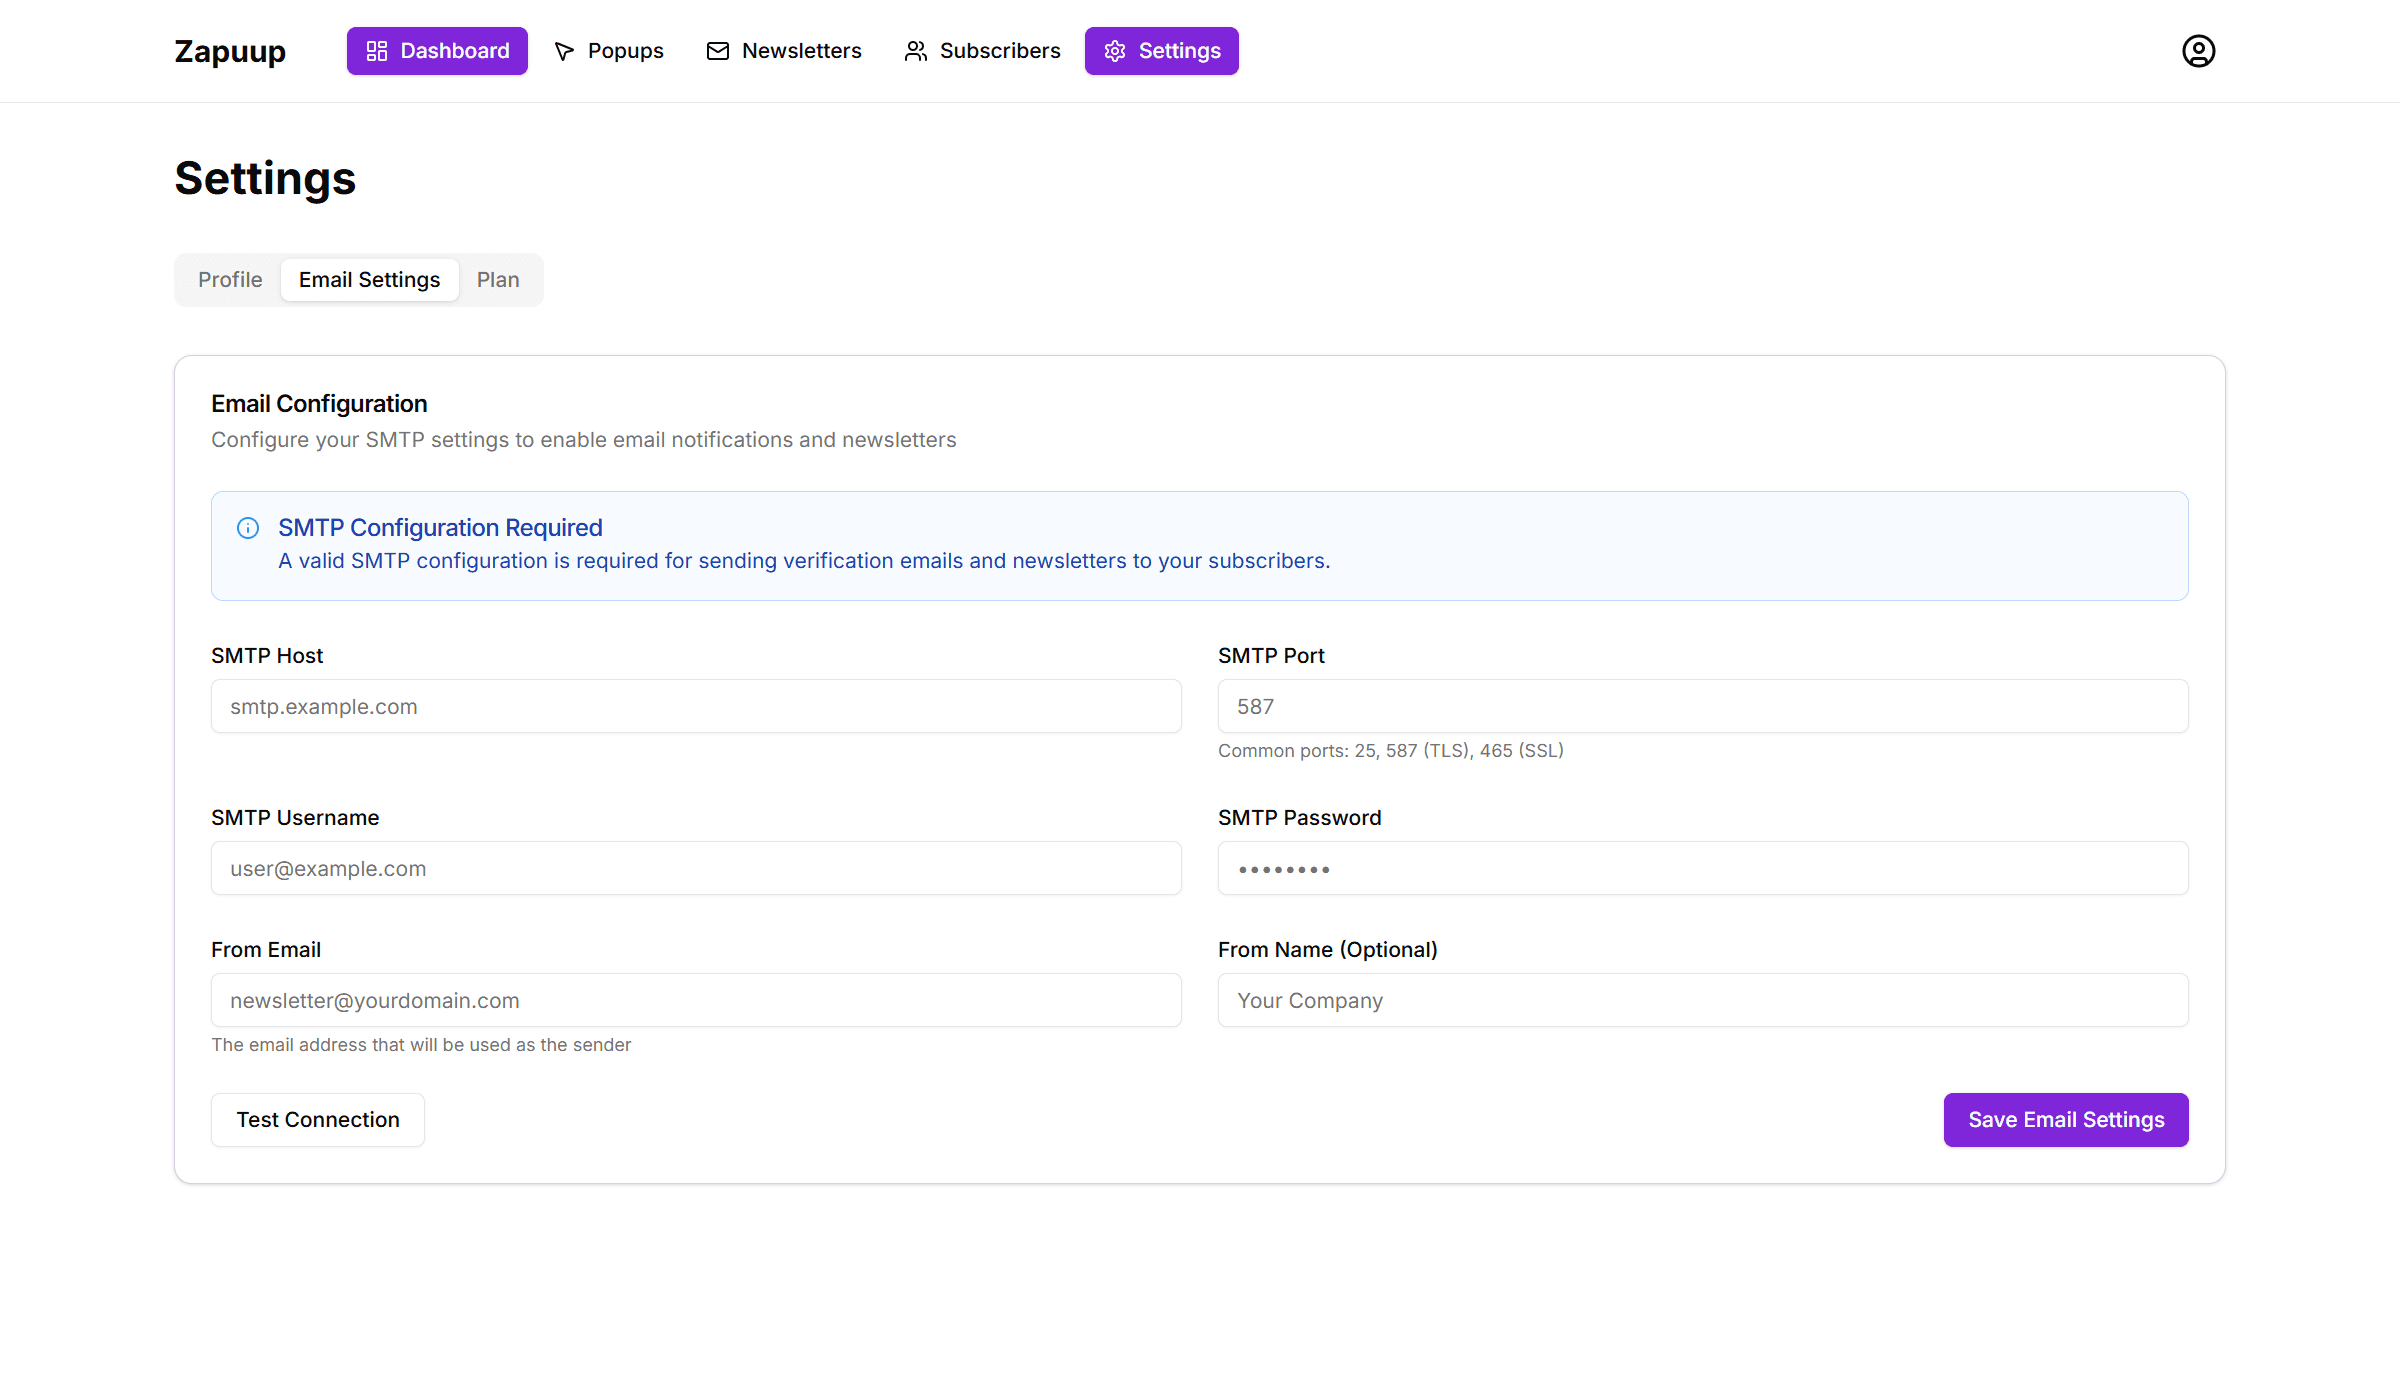The image size is (2400, 1398).
Task: Open the Plan tab
Action: (x=497, y=280)
